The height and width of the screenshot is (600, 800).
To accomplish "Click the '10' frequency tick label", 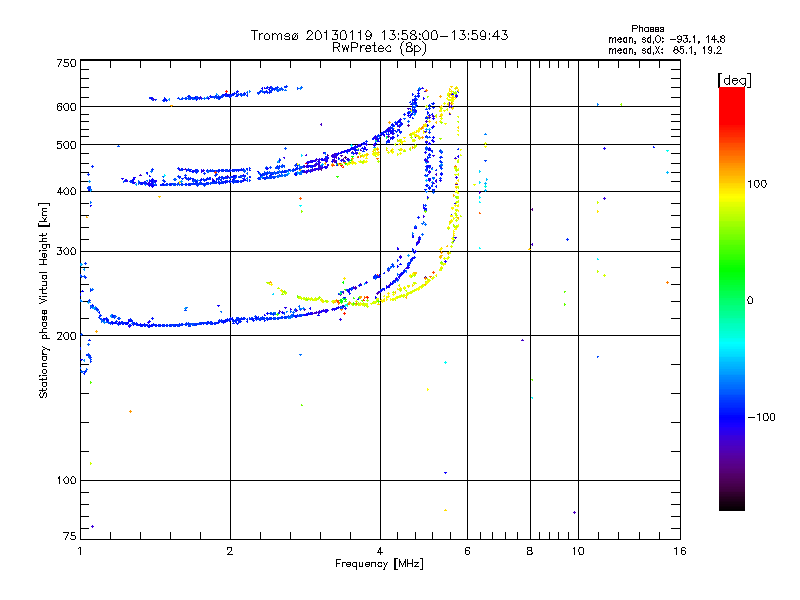I will pos(578,551).
